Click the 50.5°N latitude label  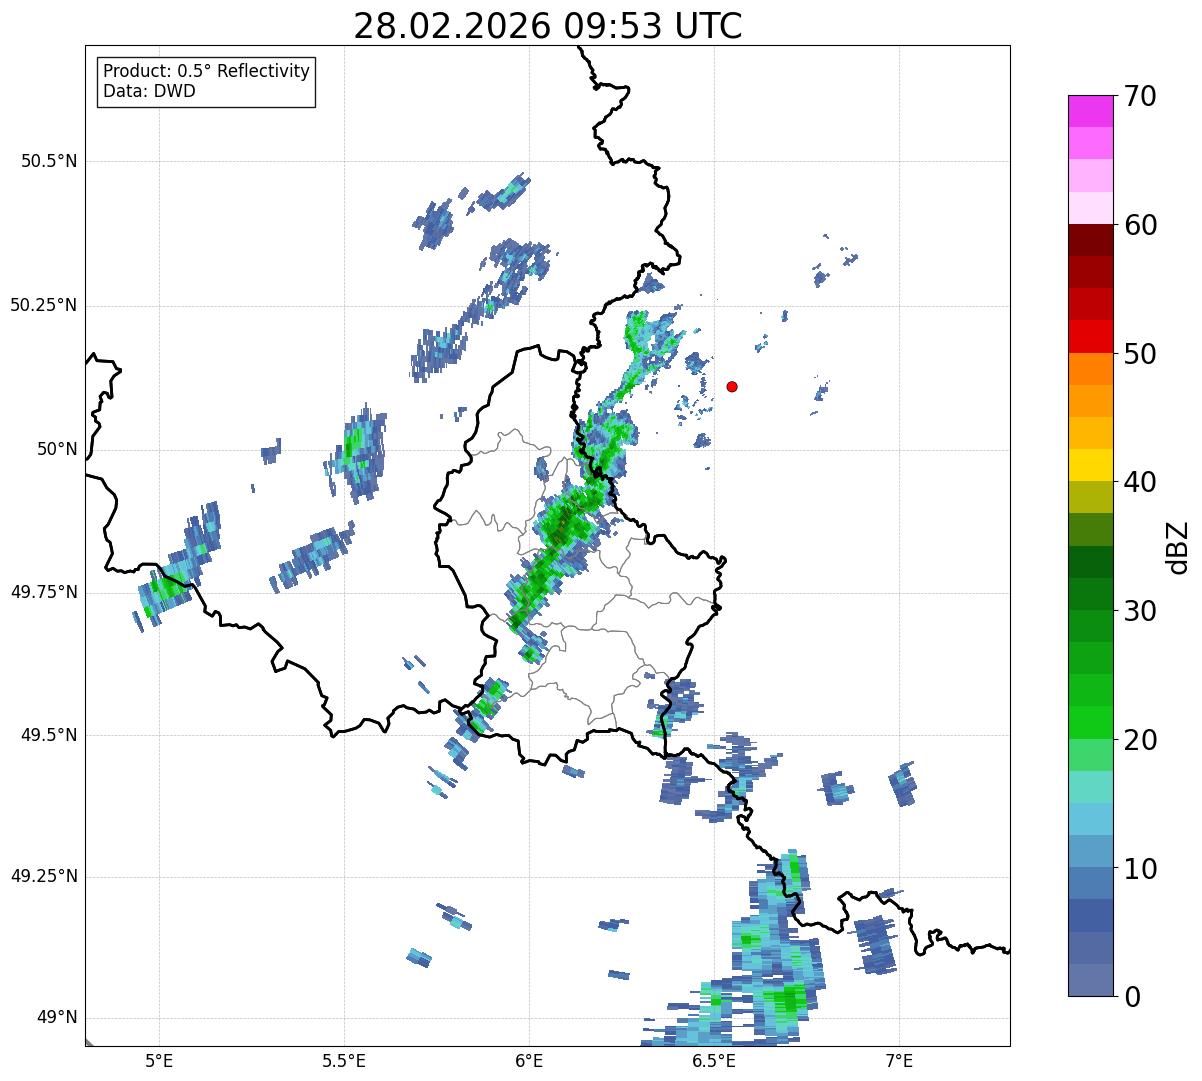pyautogui.click(x=49, y=161)
